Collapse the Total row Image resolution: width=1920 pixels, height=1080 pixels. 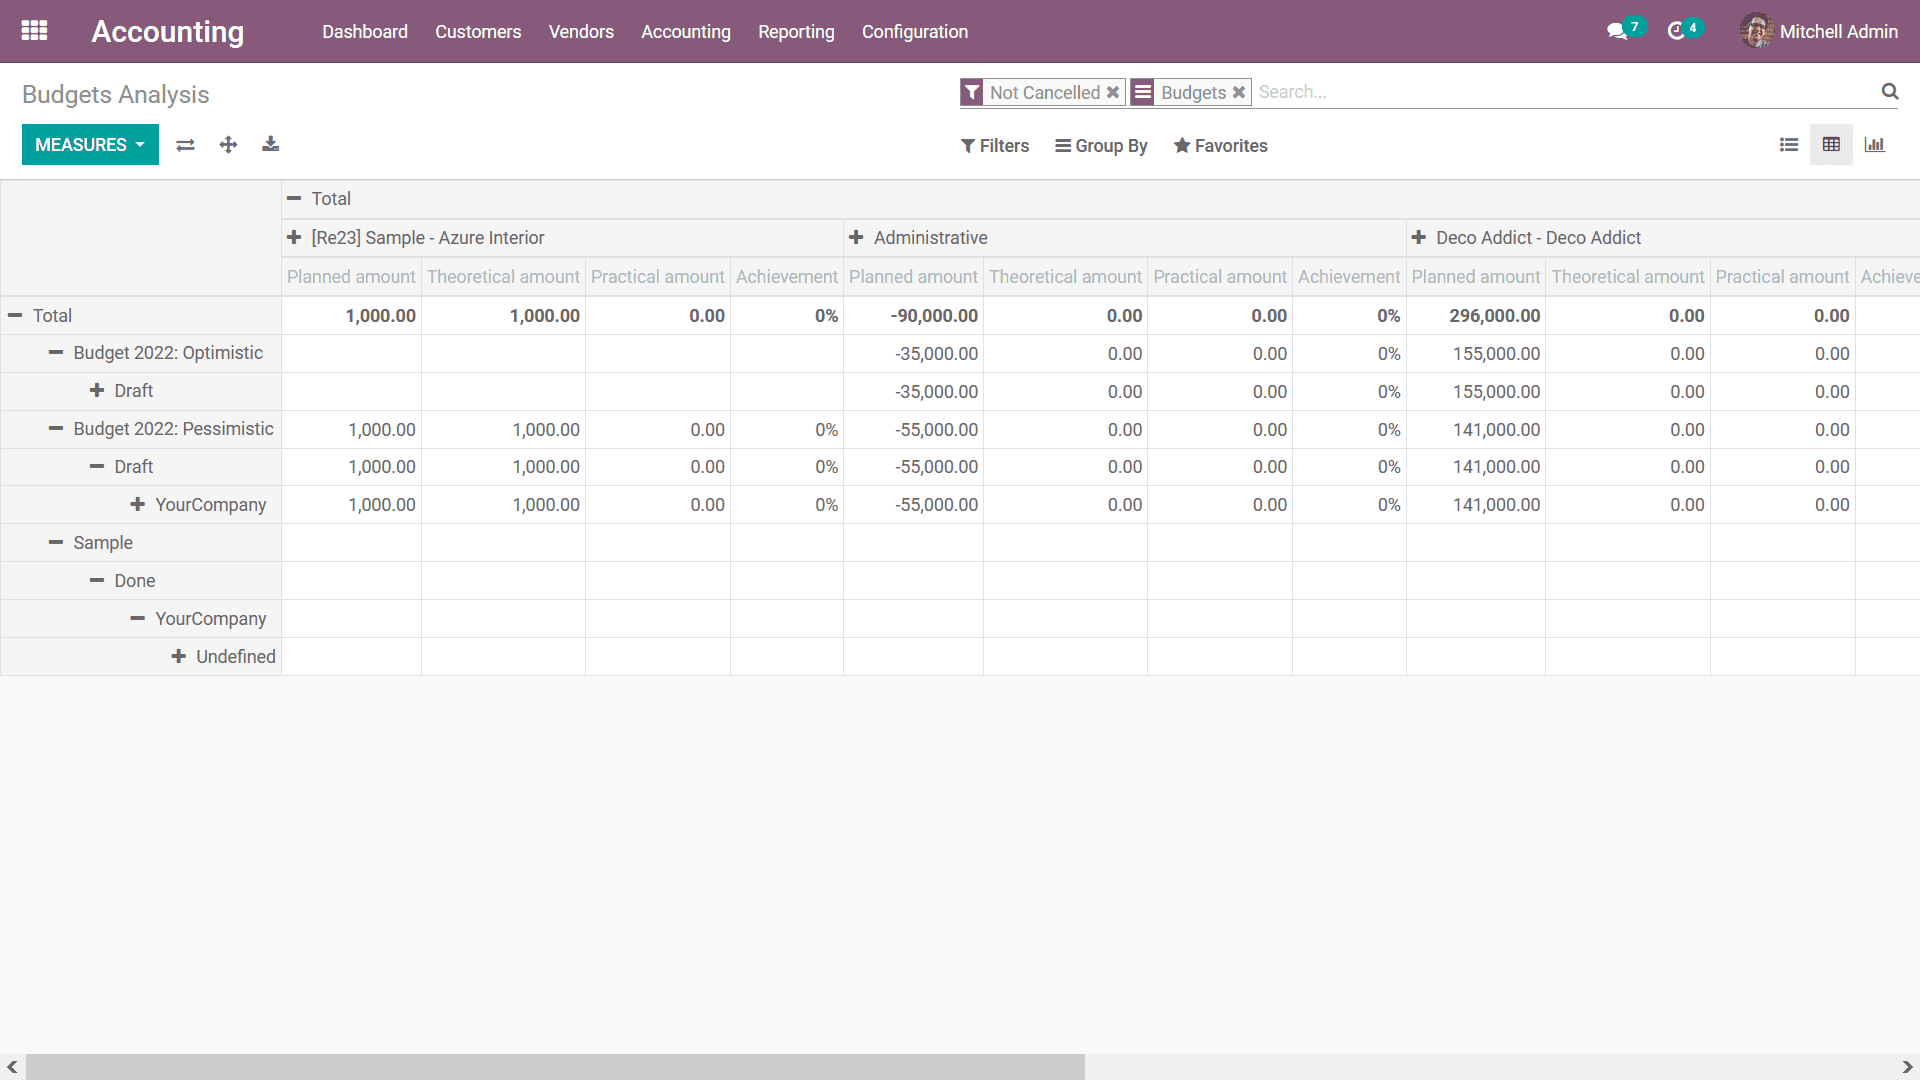(40, 316)
